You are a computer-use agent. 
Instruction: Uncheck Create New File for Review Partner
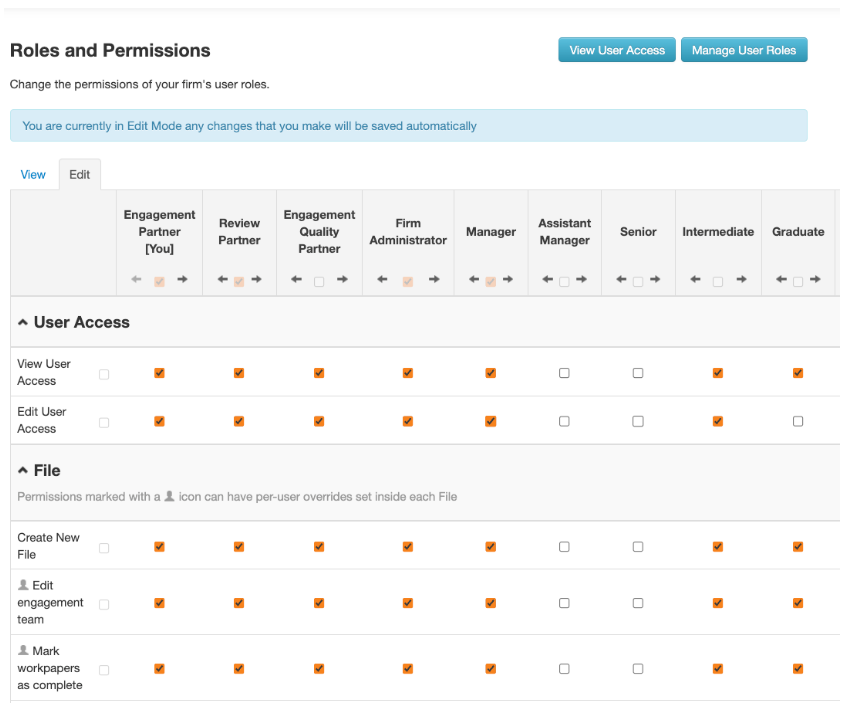pos(239,546)
